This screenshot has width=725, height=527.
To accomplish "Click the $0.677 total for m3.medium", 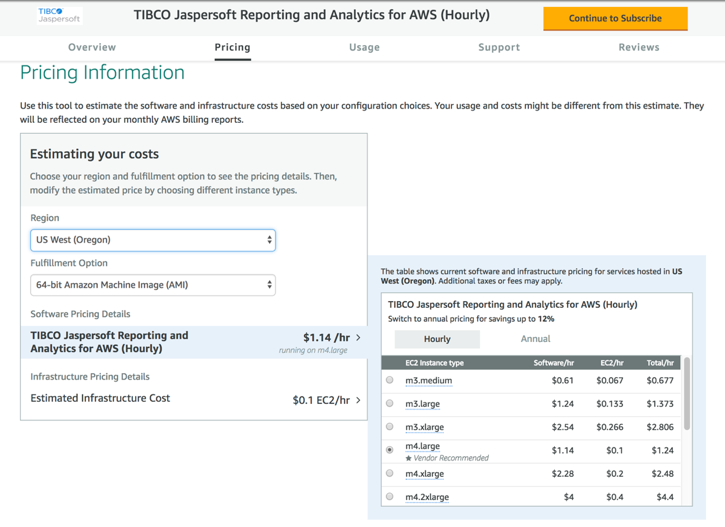I will click(x=660, y=380).
